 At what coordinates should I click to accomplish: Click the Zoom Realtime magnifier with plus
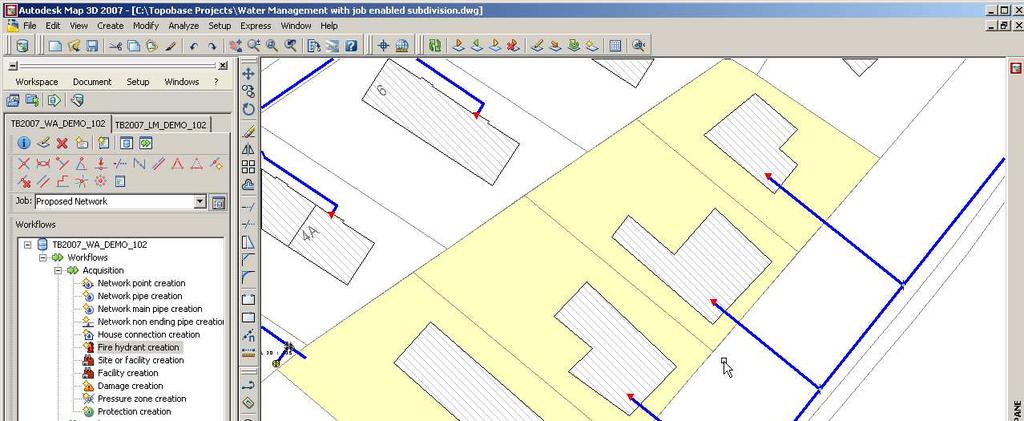click(x=253, y=46)
